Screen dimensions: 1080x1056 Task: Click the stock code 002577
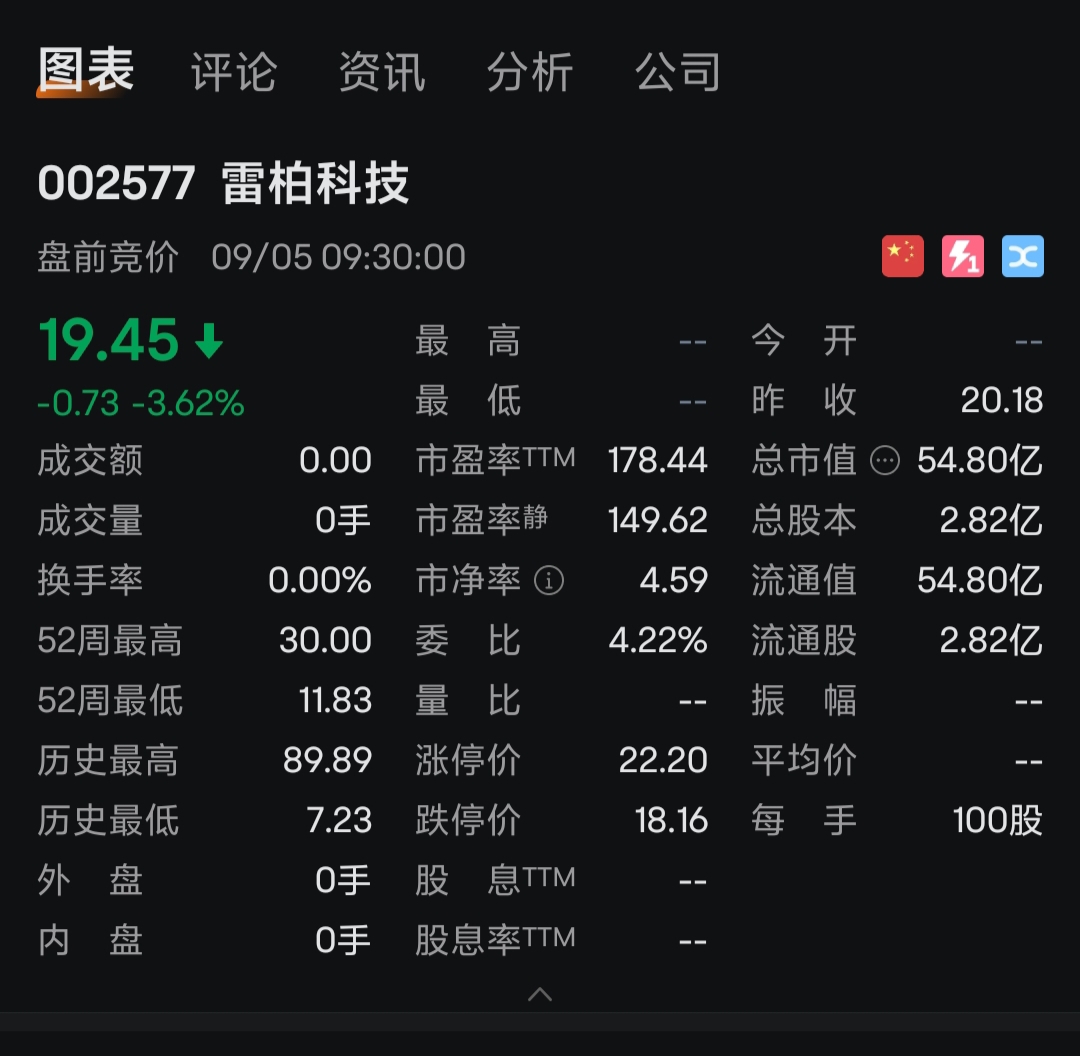pos(116,183)
